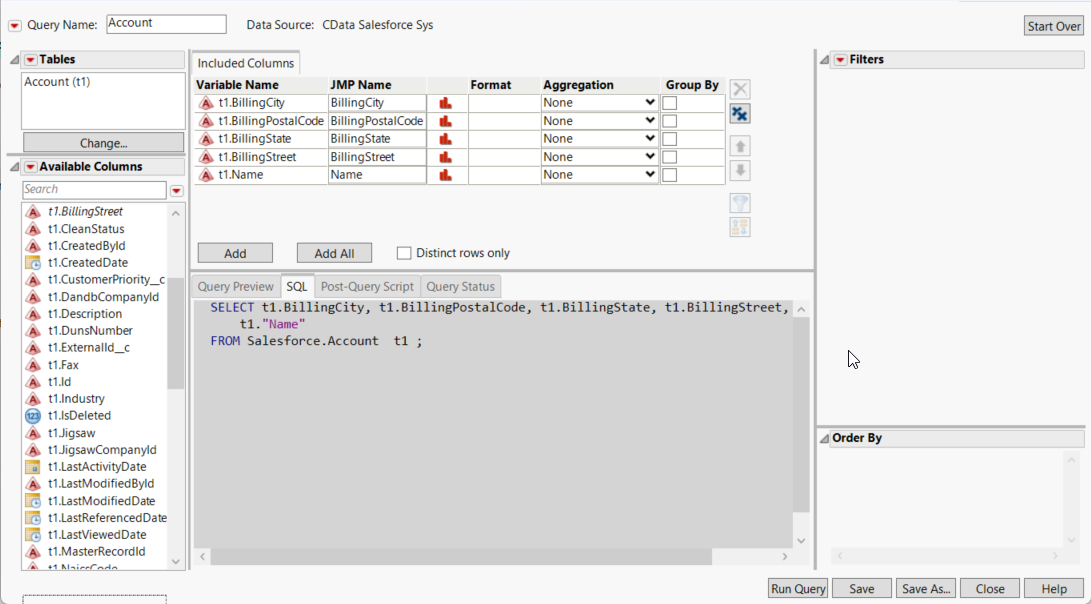
Task: Open the search options dropdown beside Search field
Action: click(x=176, y=189)
